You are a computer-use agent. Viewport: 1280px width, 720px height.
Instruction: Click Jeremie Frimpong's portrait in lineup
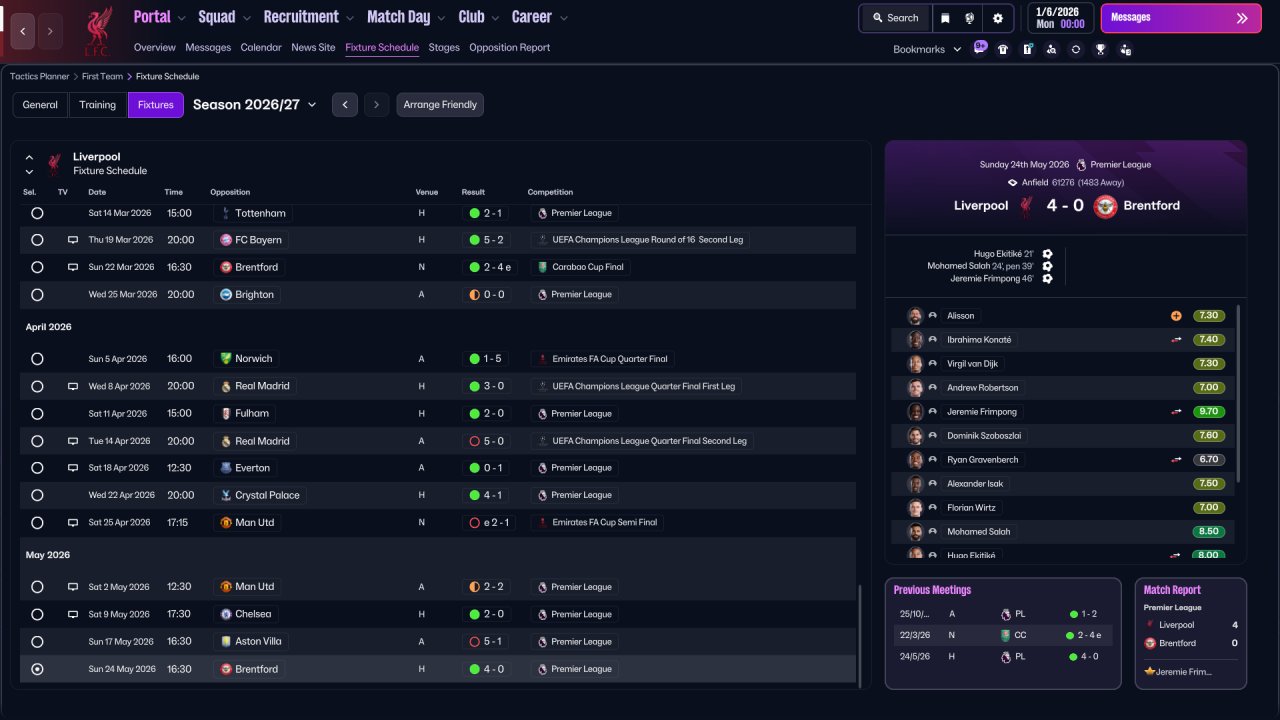[x=915, y=412]
